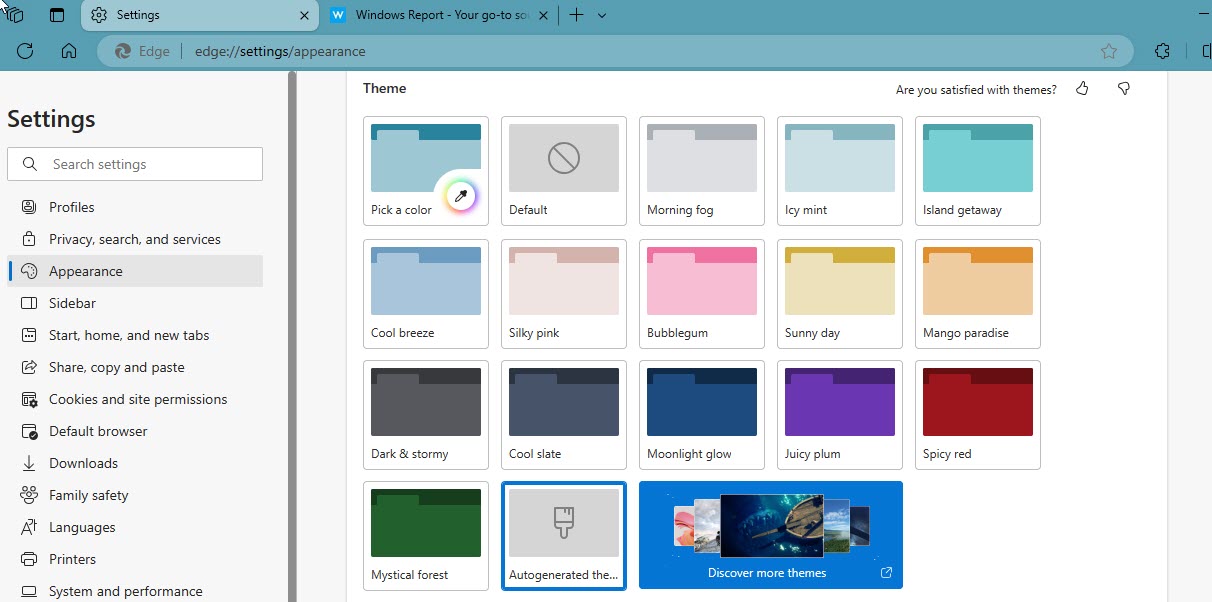Image resolution: width=1212 pixels, height=602 pixels.
Task: Click the favorites star in address bar
Action: click(x=1108, y=51)
